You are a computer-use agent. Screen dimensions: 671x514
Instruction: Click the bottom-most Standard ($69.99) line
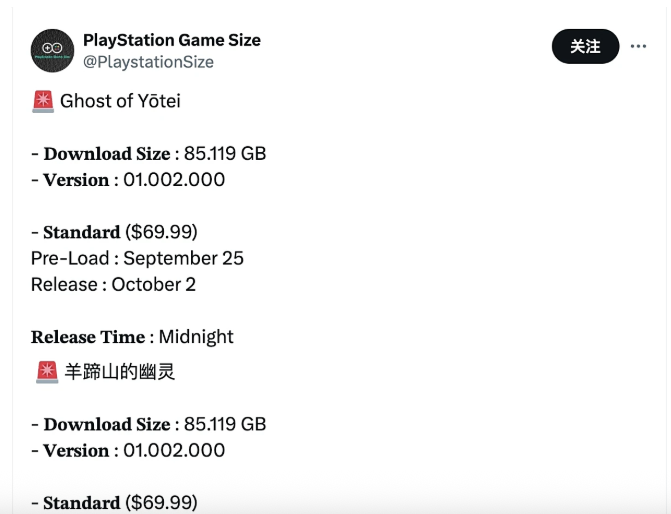coord(114,502)
